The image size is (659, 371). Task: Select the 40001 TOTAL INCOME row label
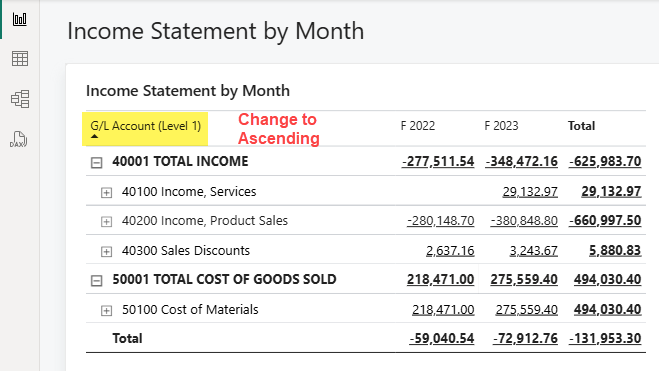[x=180, y=161]
